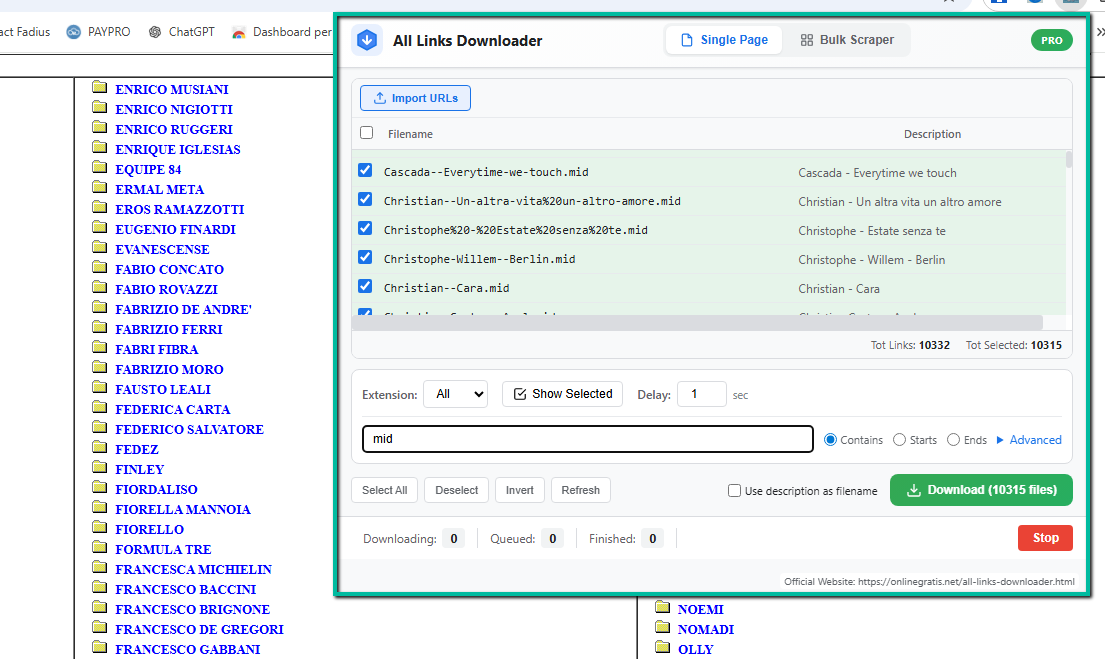Screen dimensions: 1105x659
Task: Uncheck Christian--Cara.mid checkbox
Action: point(365,285)
